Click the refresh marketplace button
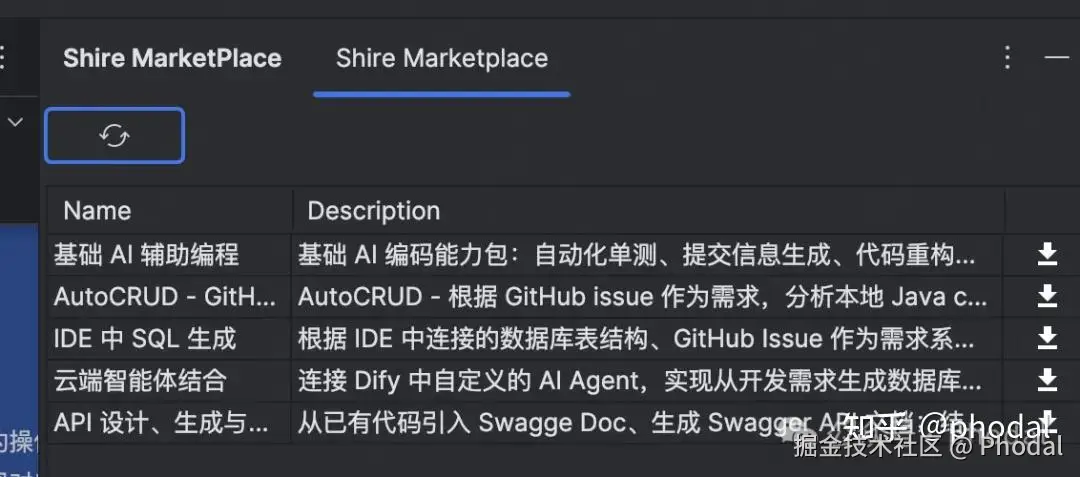The width and height of the screenshot is (1080, 477). [x=114, y=136]
